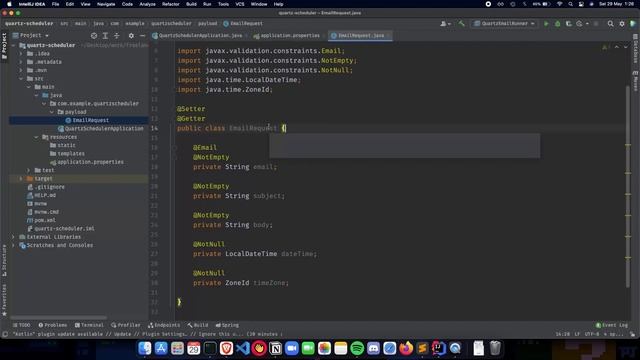640x360 pixels.
Task: Open the VCS menu
Action: pyautogui.click(x=240, y=4)
